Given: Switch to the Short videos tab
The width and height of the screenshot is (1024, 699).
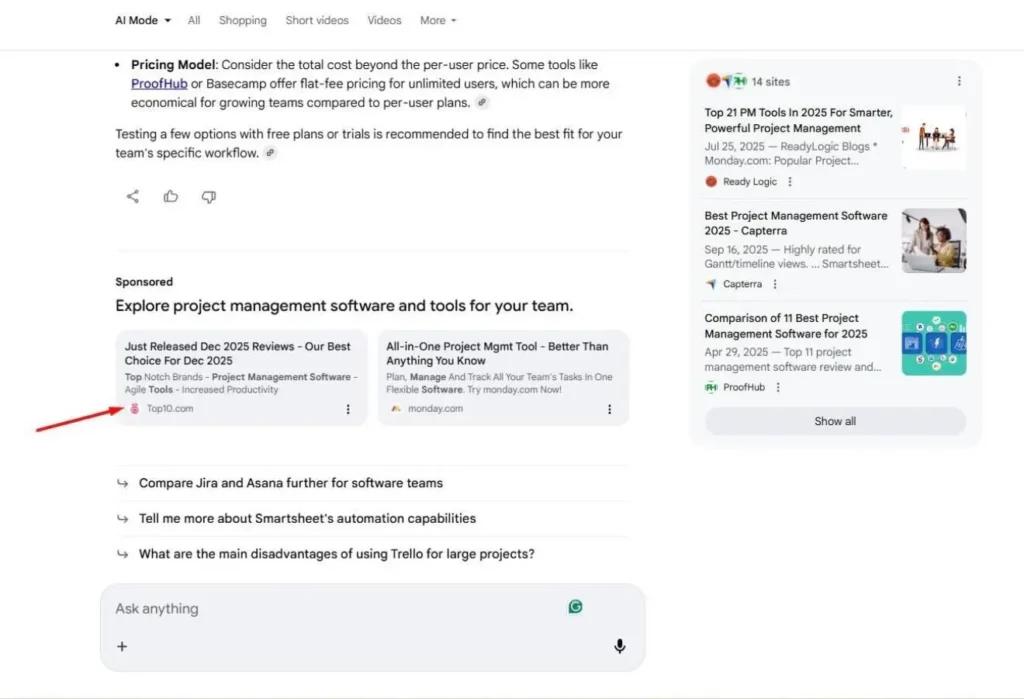Looking at the screenshot, I should [x=317, y=20].
